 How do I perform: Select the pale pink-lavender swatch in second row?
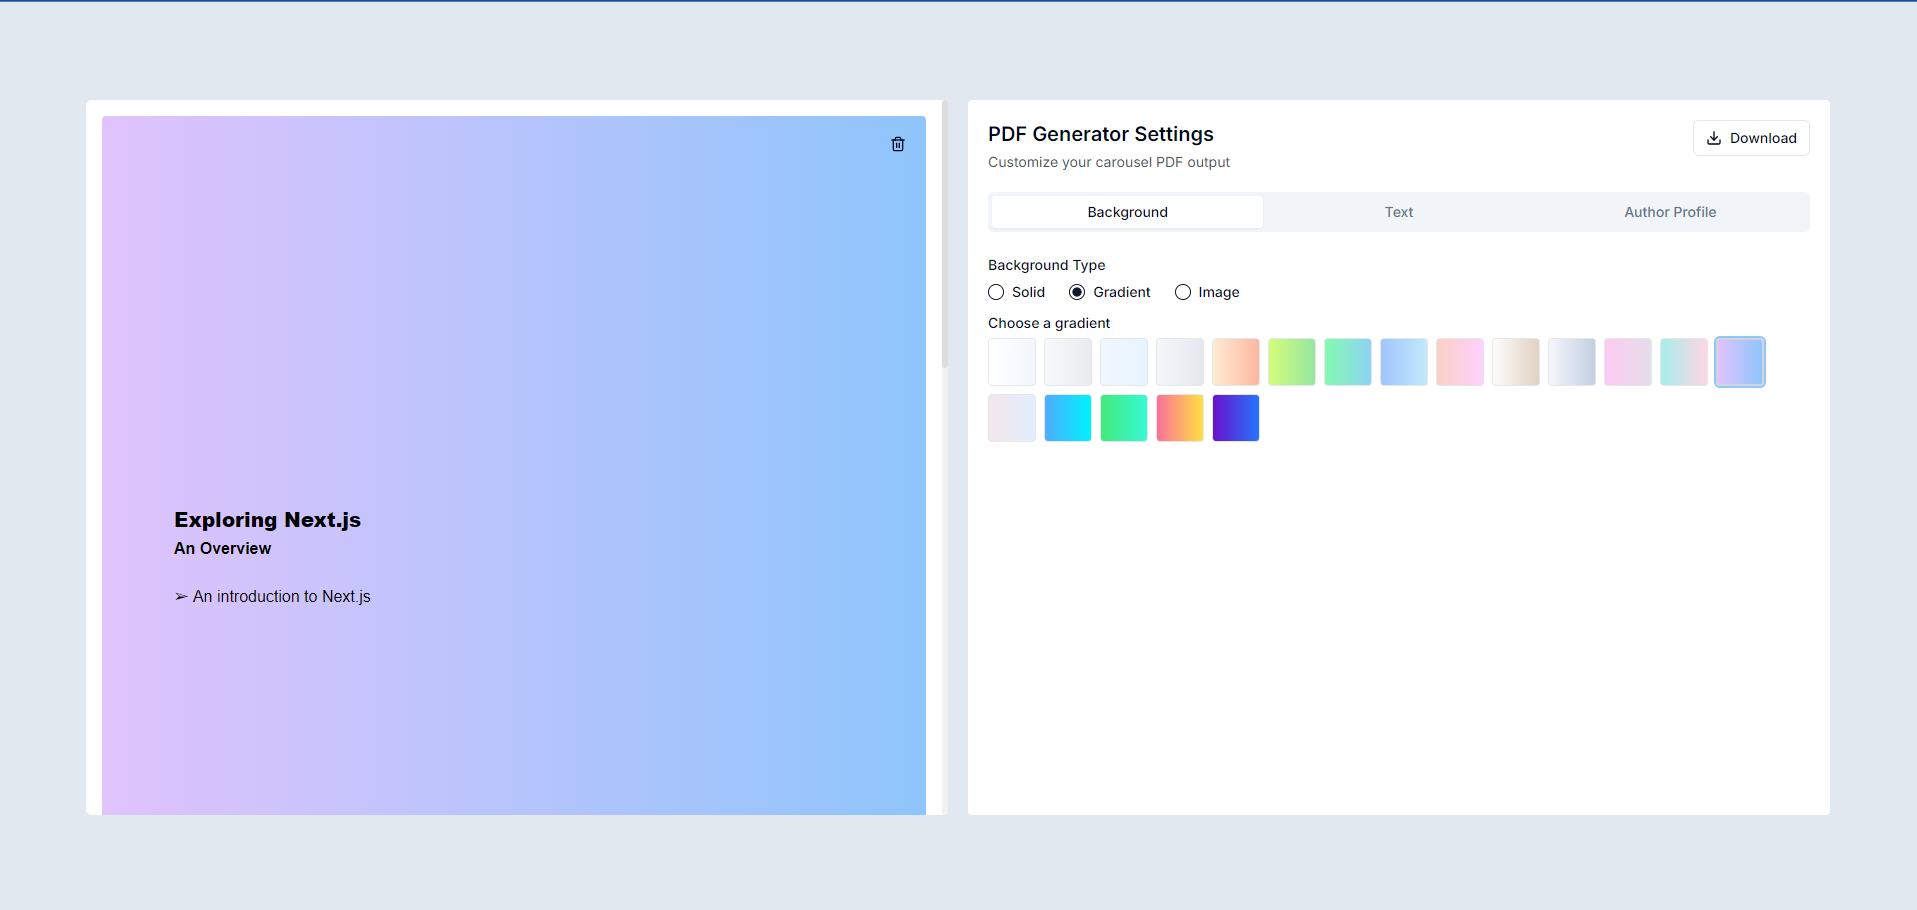[1012, 418]
